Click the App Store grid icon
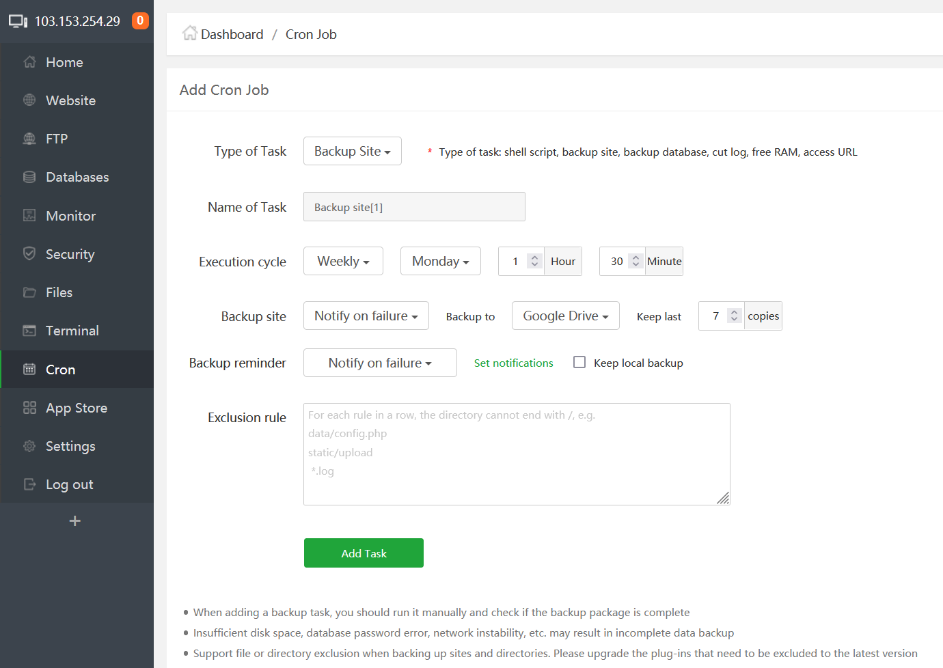943x668 pixels. point(29,408)
